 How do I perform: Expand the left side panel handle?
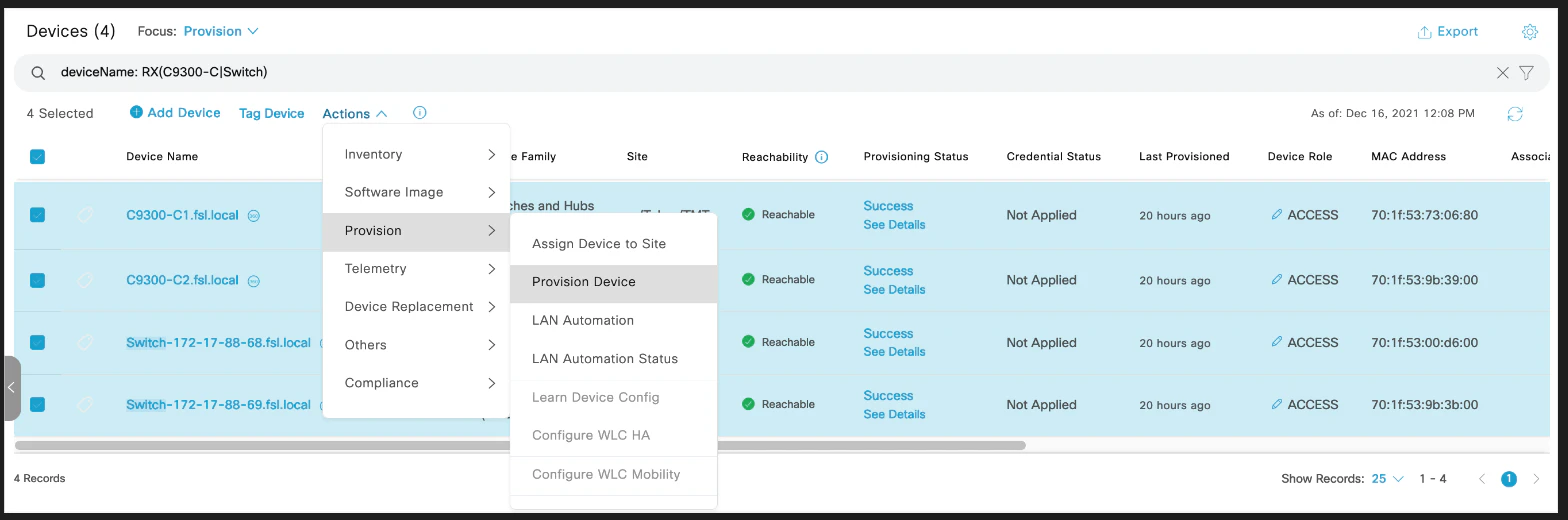coord(10,388)
